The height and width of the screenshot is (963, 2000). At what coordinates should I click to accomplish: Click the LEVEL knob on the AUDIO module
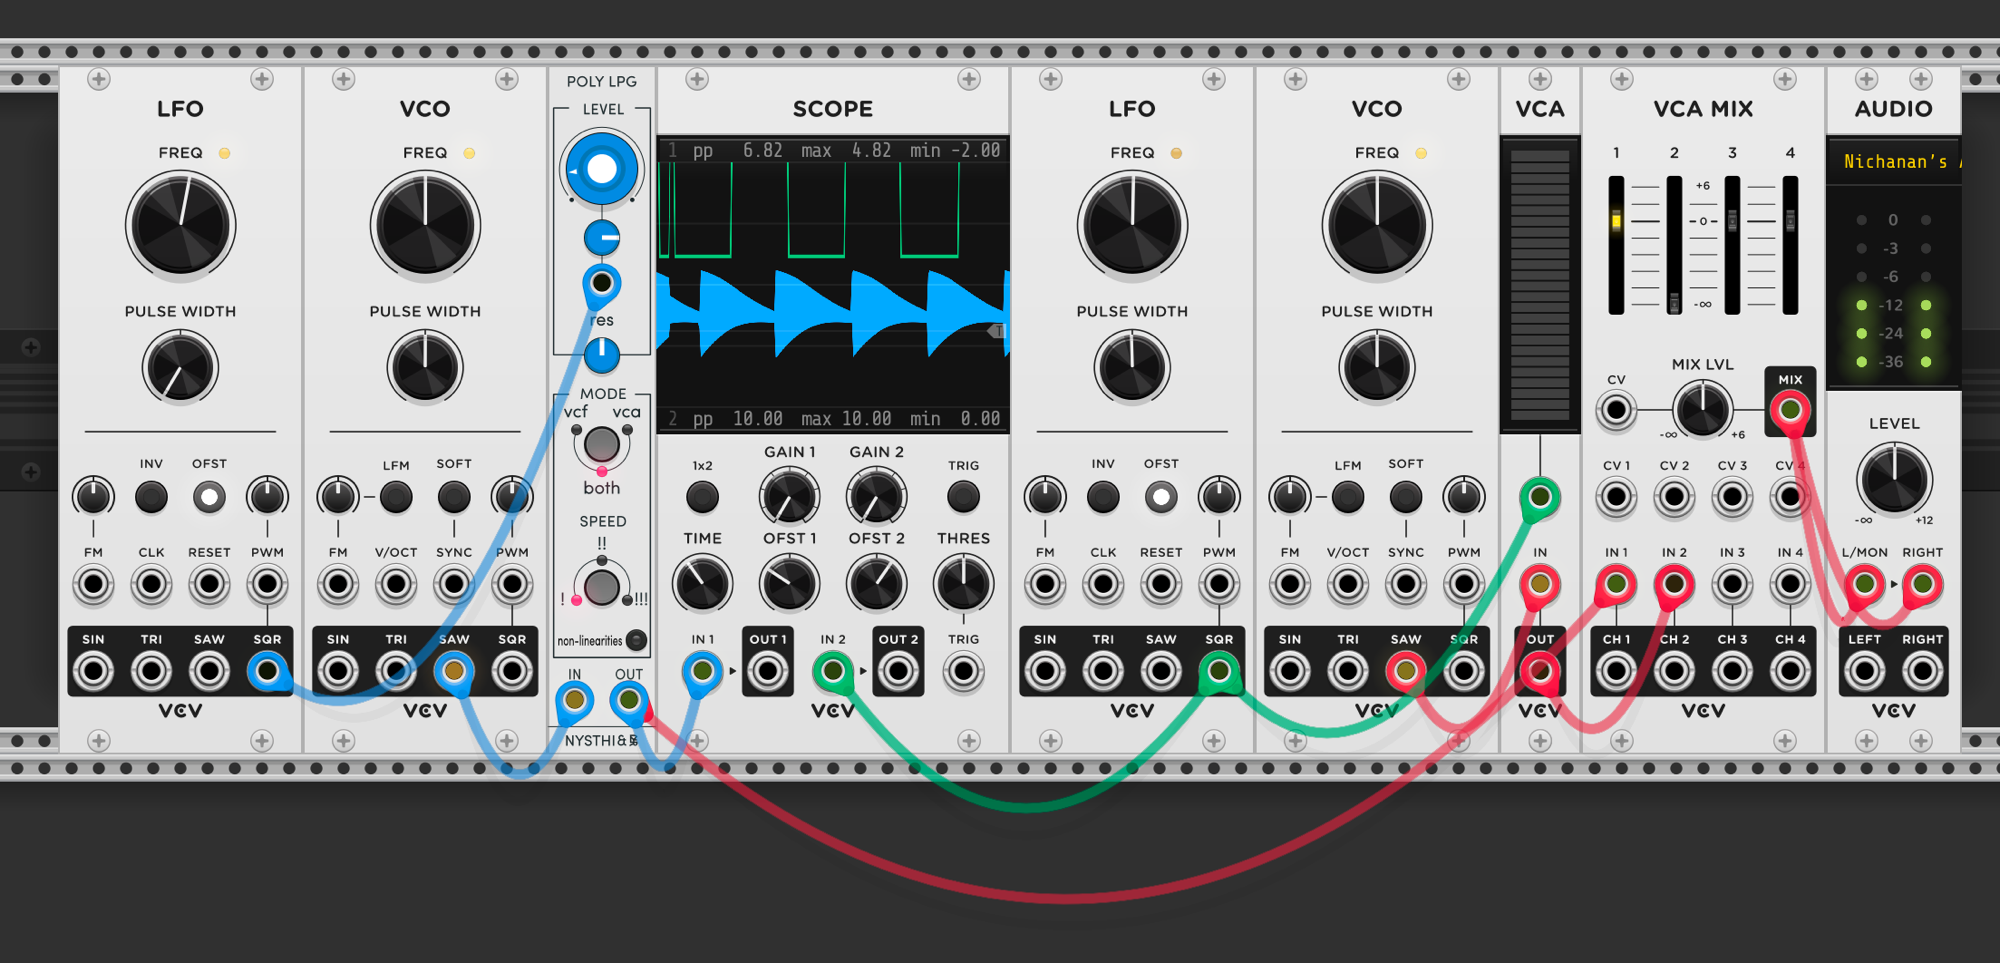coord(1894,479)
